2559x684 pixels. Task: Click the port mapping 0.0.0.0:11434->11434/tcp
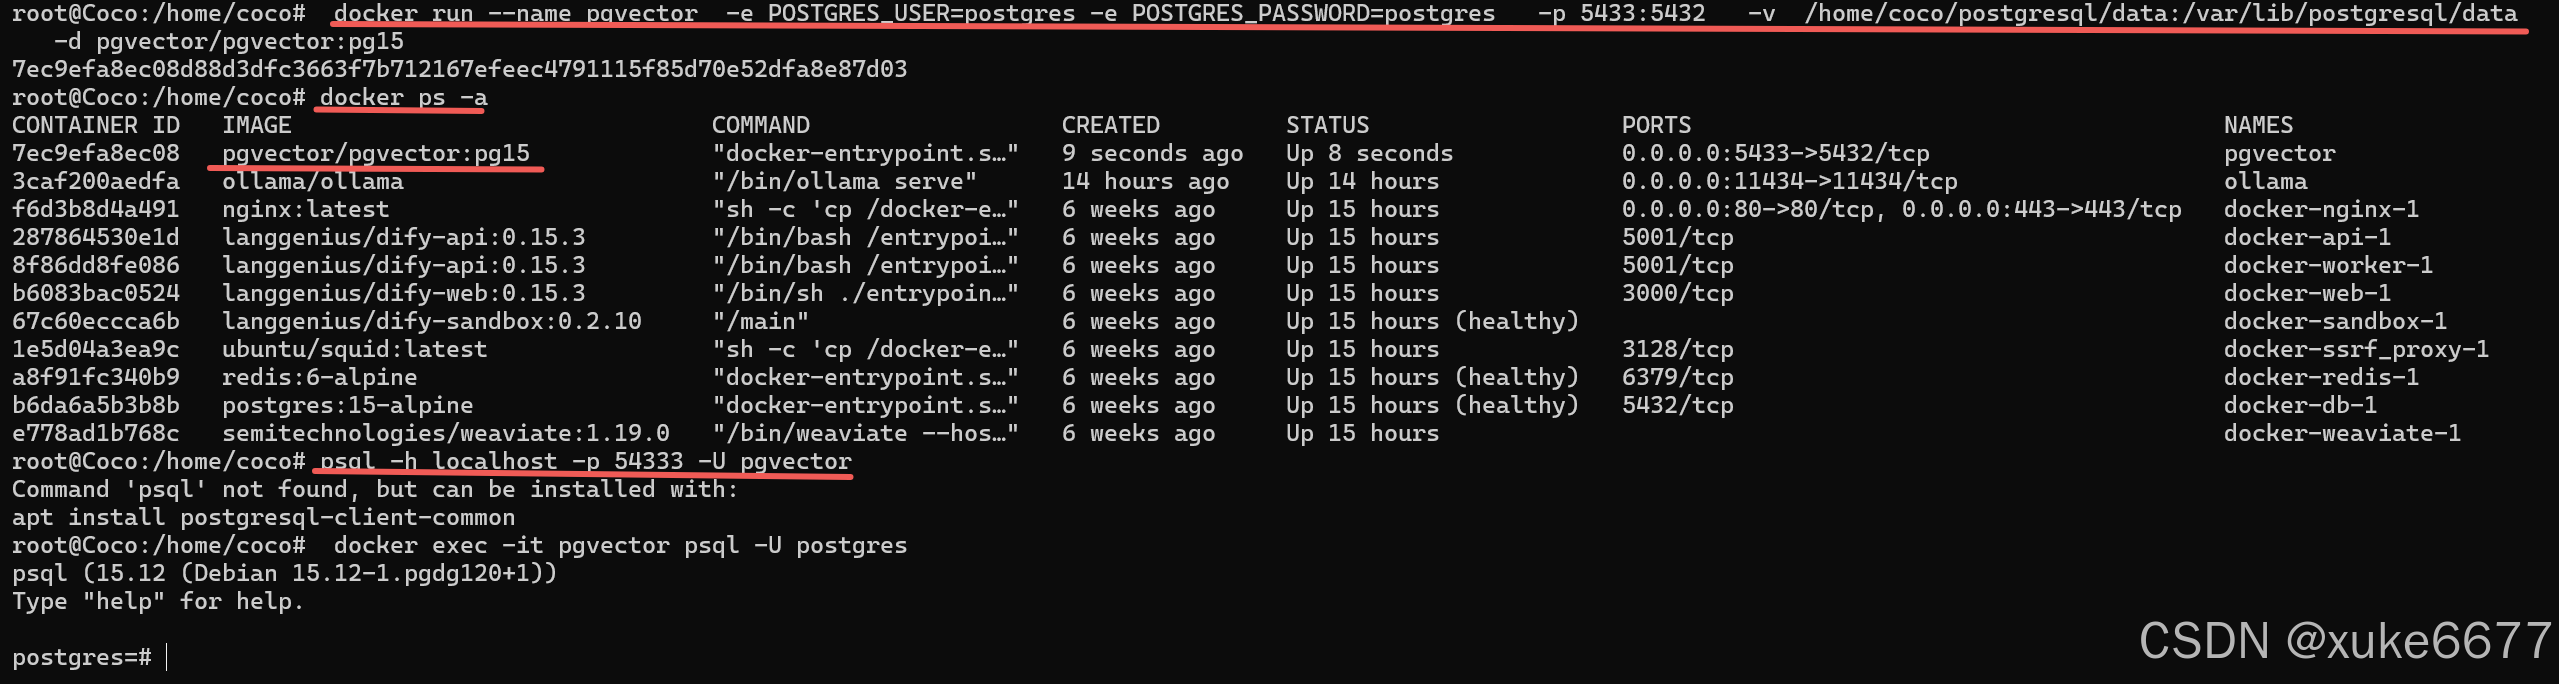point(1790,181)
